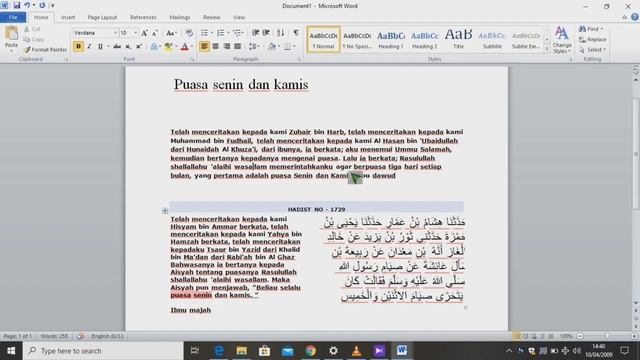
Task: Apply red font color
Action: click(x=184, y=47)
